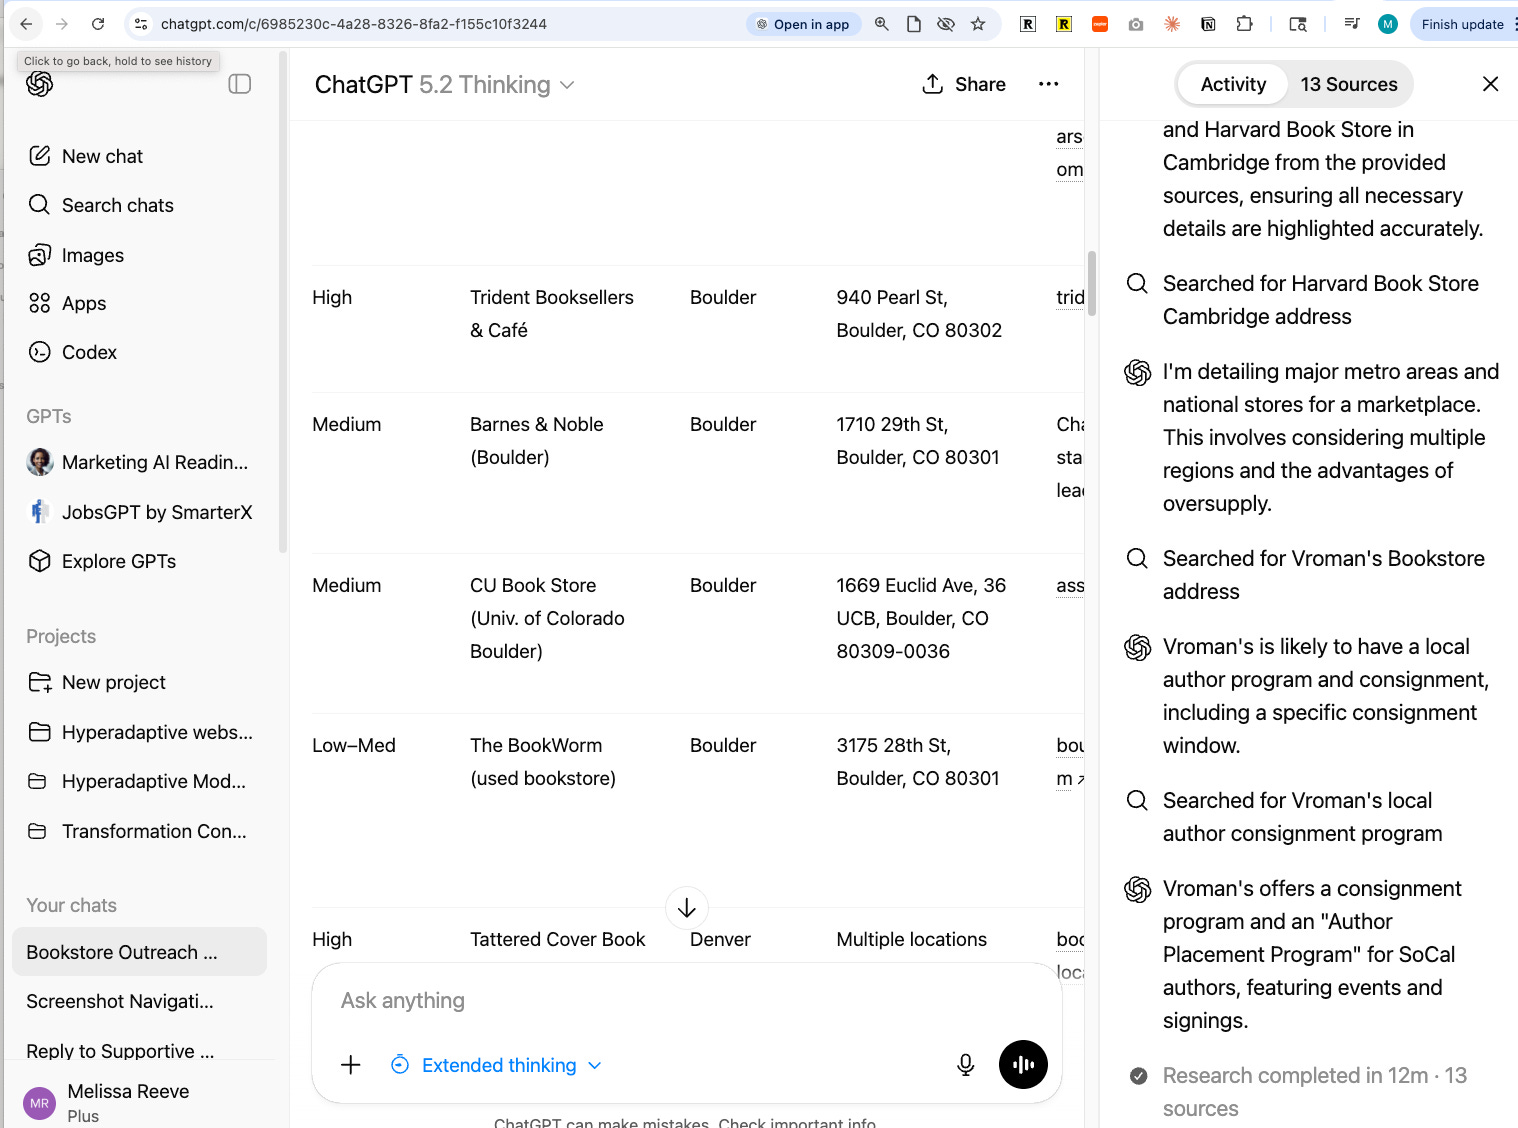Click the Ask anything input field
Image resolution: width=1518 pixels, height=1128 pixels.
[686, 1001]
